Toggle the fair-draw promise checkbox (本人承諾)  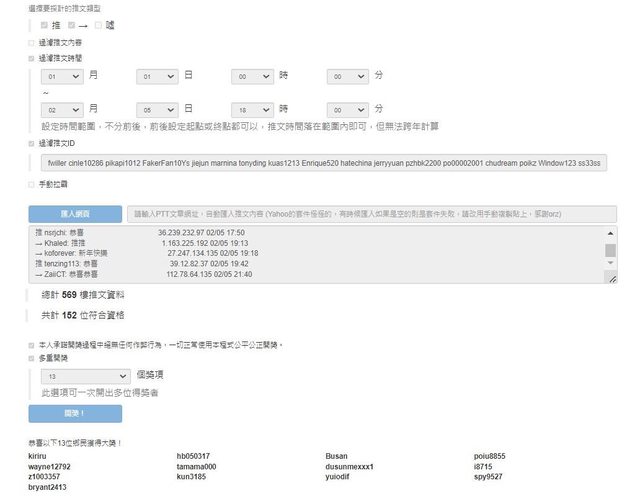click(31, 344)
